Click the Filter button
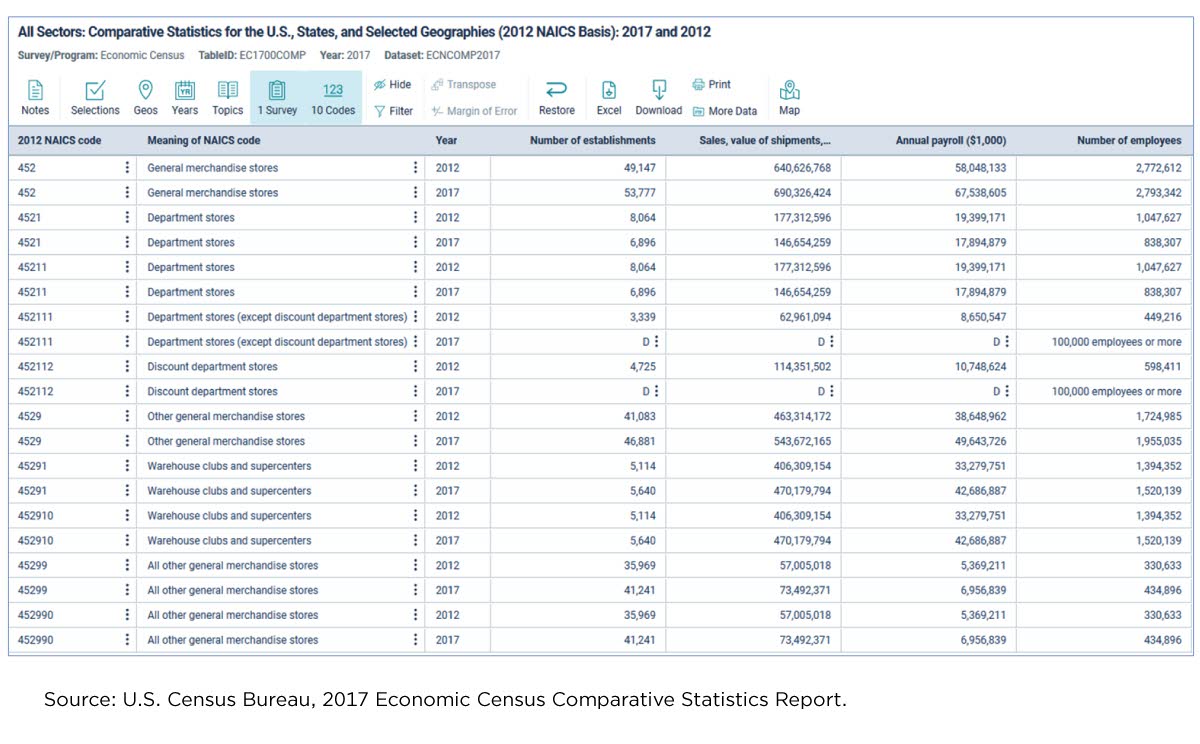 coord(393,111)
